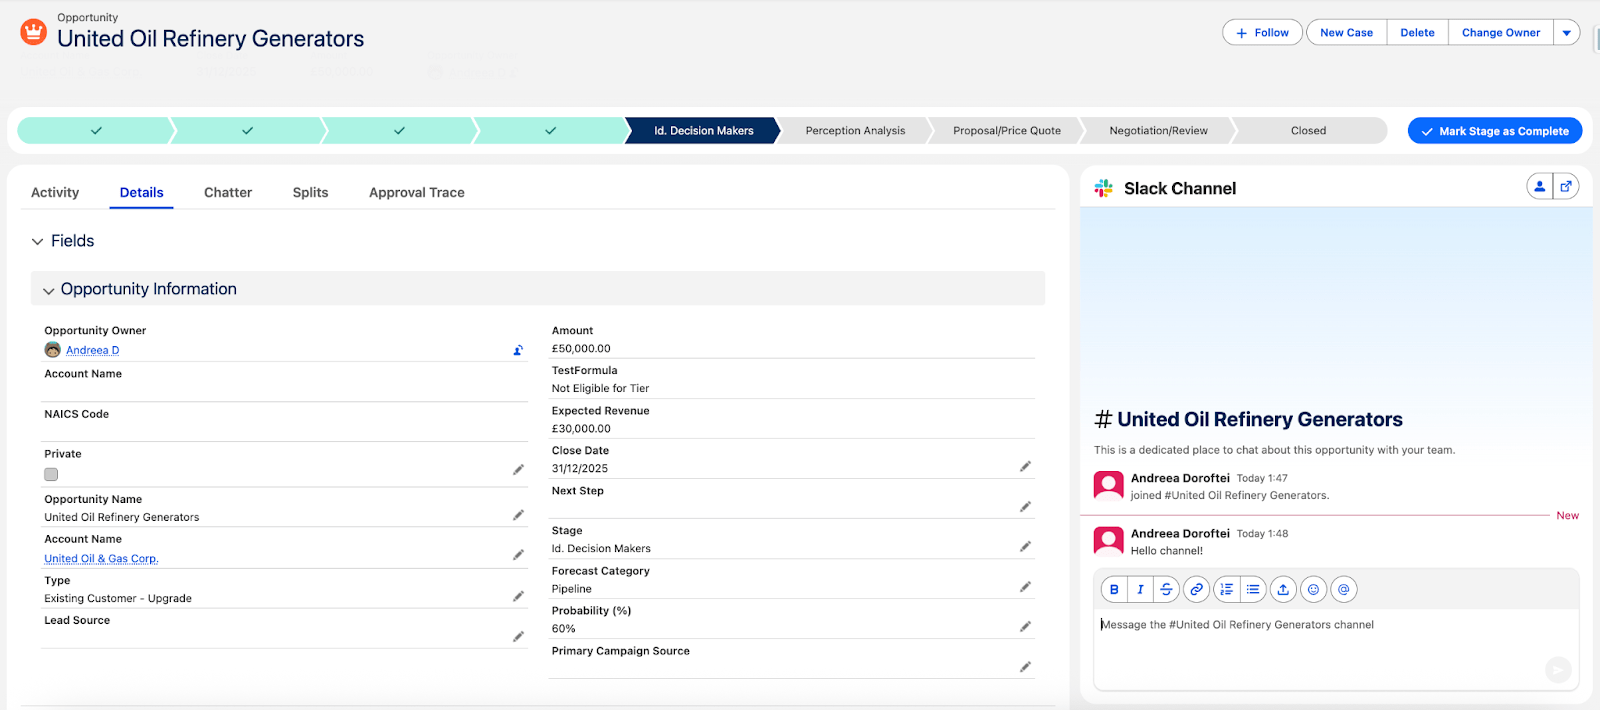Toggle bold formatting in Slack message toolbar
The width and height of the screenshot is (1600, 710).
(1114, 590)
